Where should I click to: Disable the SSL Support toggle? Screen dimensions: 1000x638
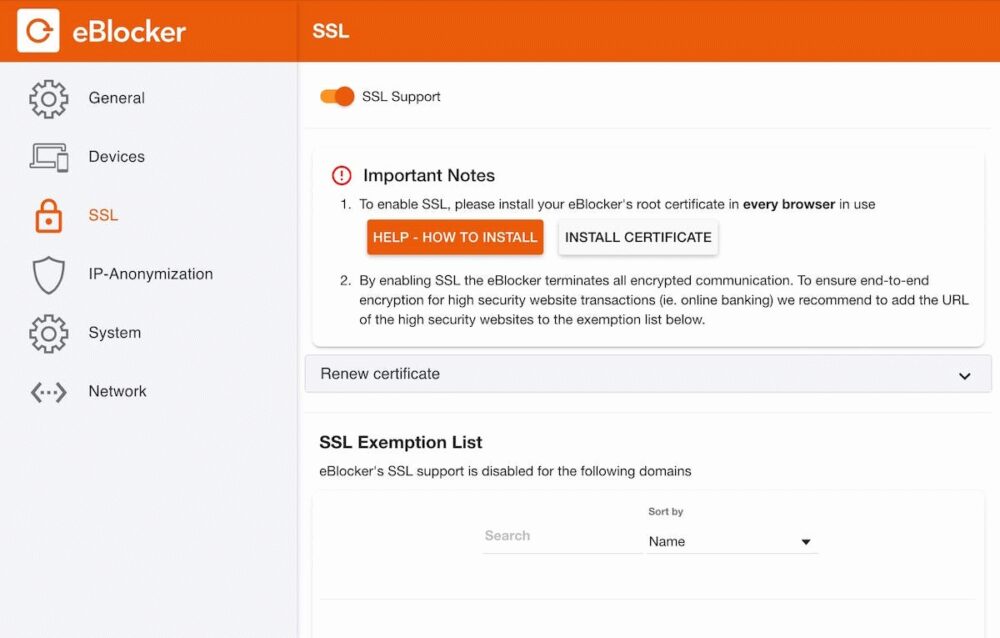[x=337, y=97]
